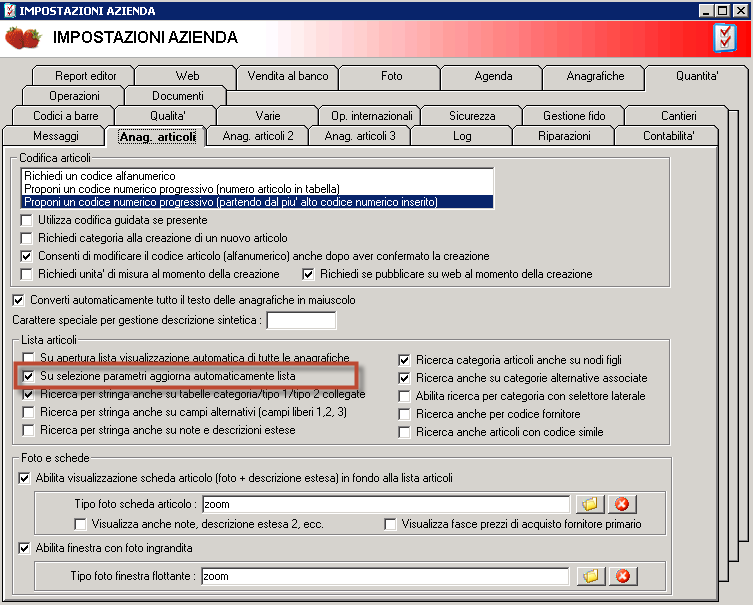Open the Report editor tab
Viewport: 753px width, 605px height.
pos(85,76)
